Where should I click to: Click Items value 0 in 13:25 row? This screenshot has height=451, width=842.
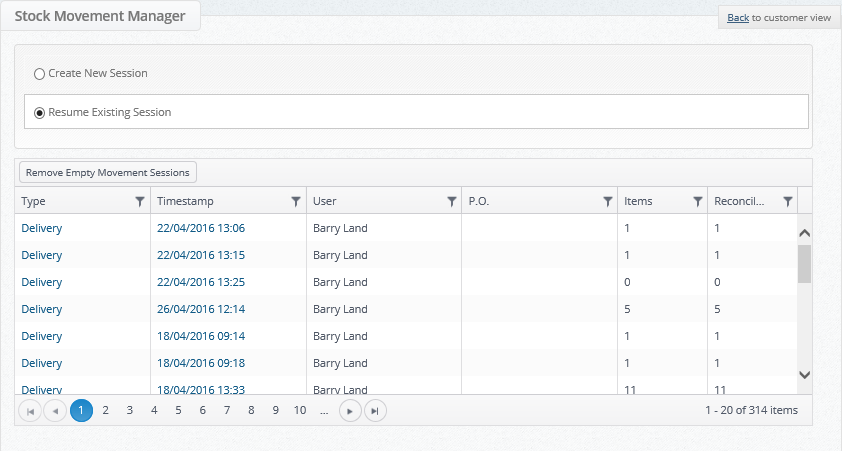coord(627,282)
